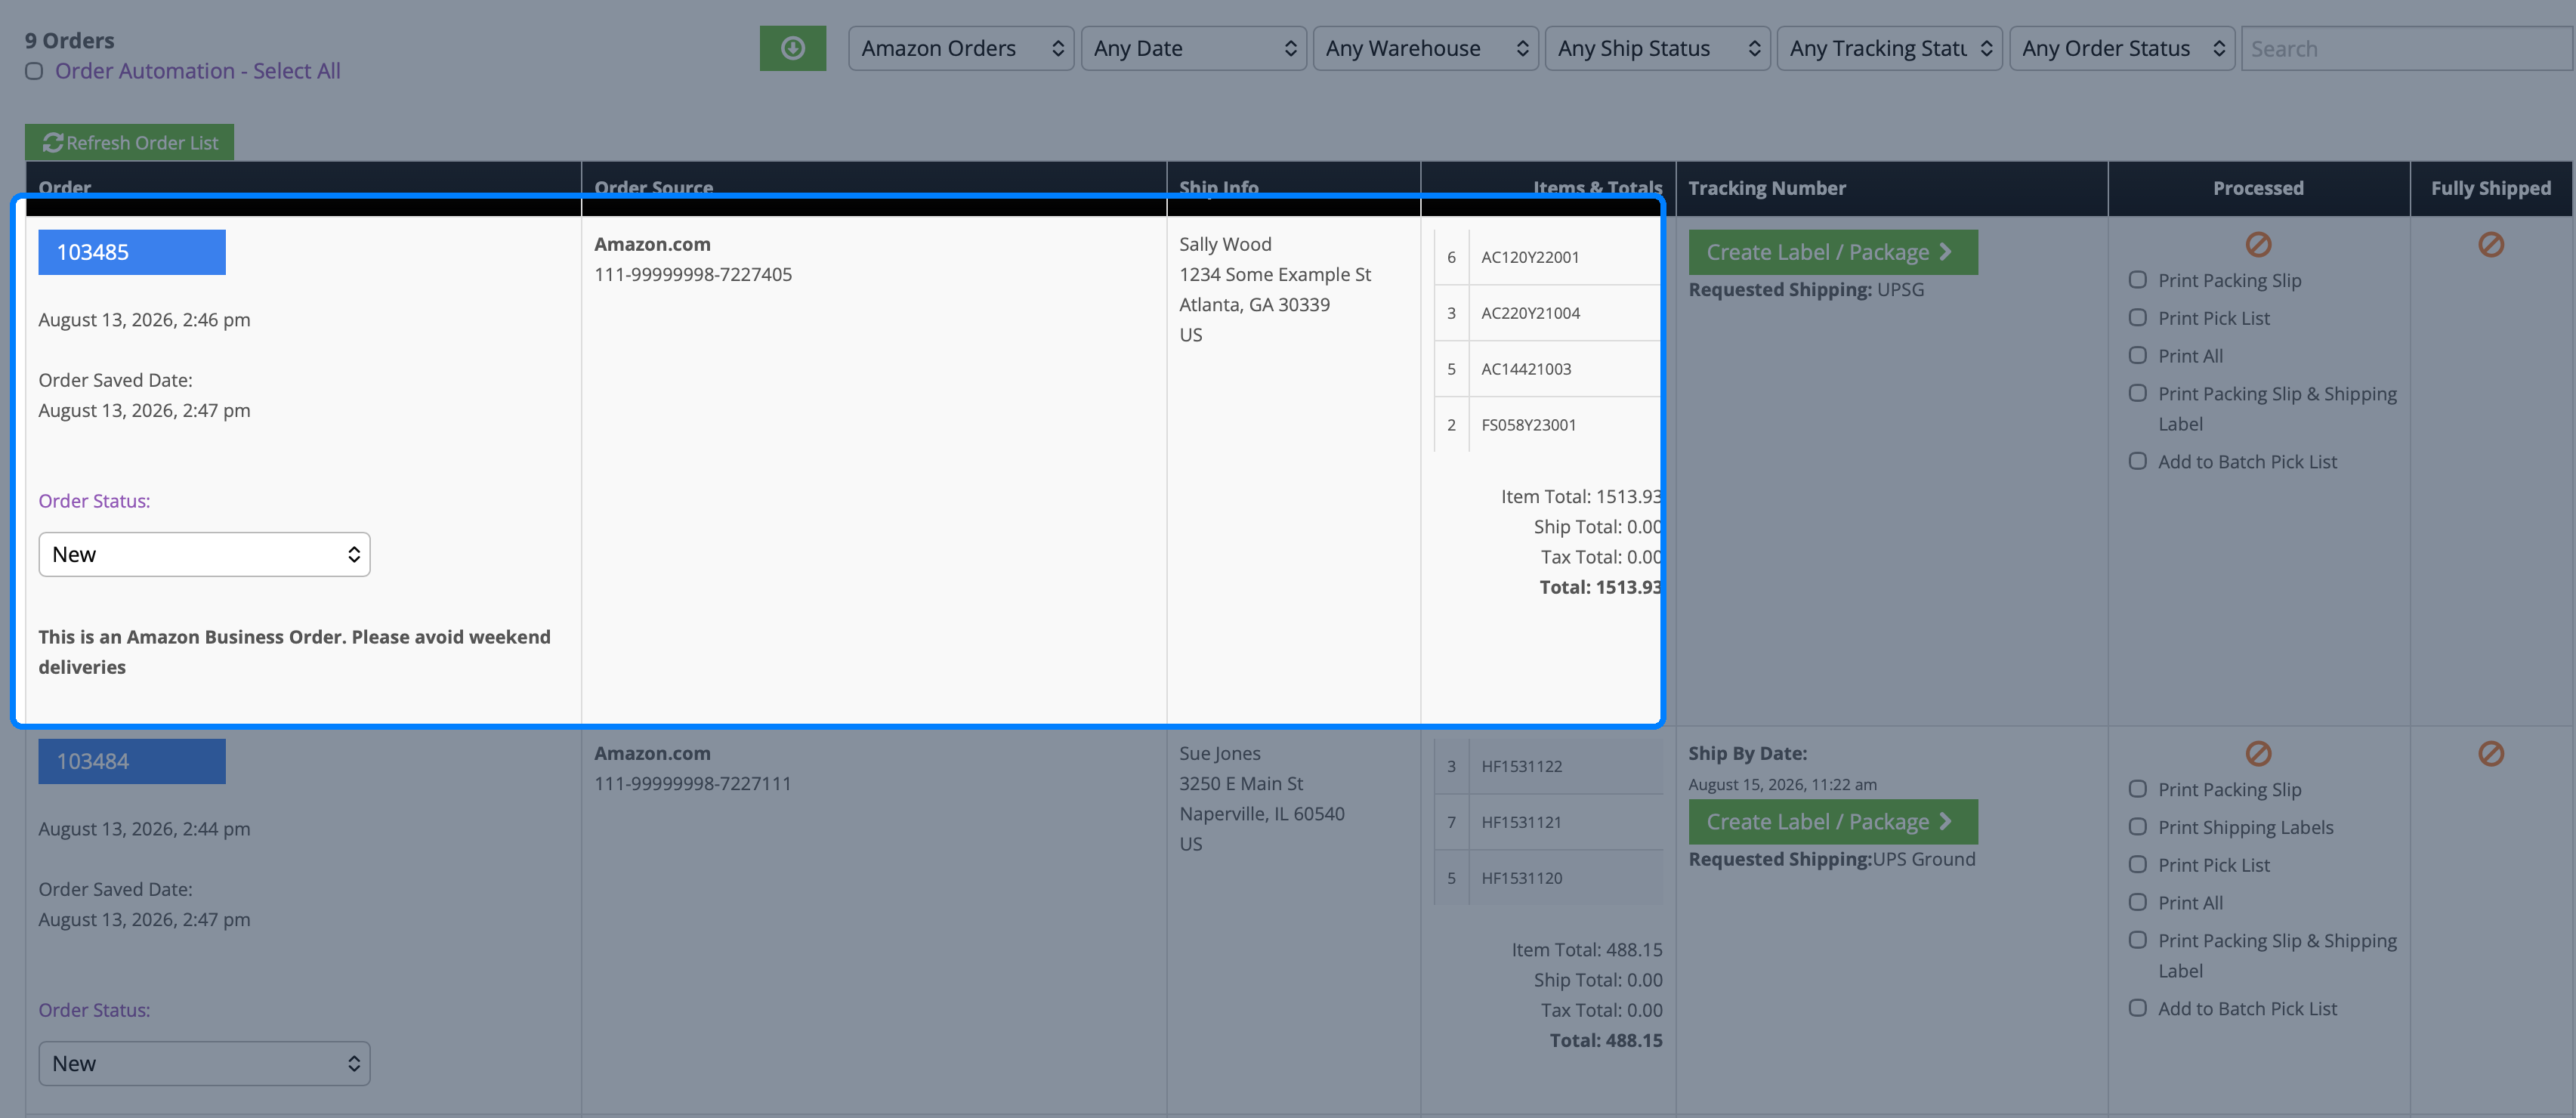Check Print Packing Slip & Shipping Label for 103484
The height and width of the screenshot is (1118, 2576).
tap(2137, 940)
